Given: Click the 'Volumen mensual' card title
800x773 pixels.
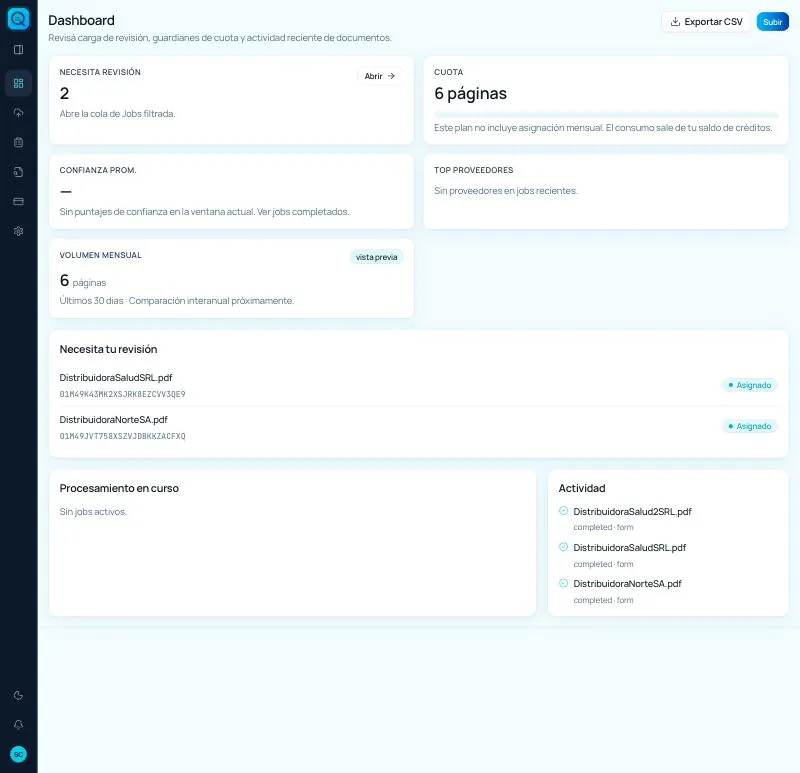Looking at the screenshot, I should (101, 255).
